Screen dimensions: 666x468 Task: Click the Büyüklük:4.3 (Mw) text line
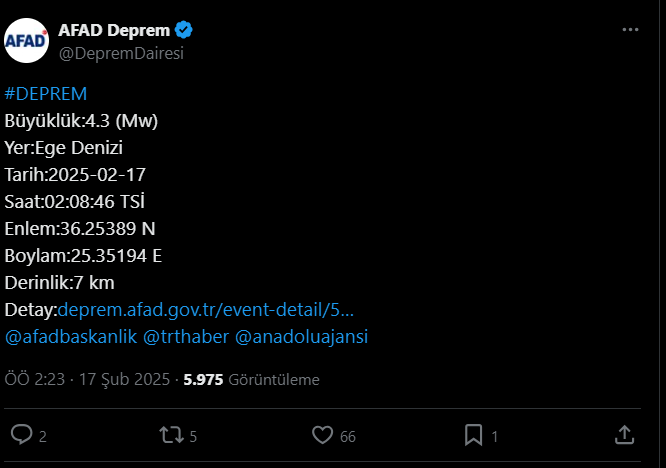[x=82, y=121]
